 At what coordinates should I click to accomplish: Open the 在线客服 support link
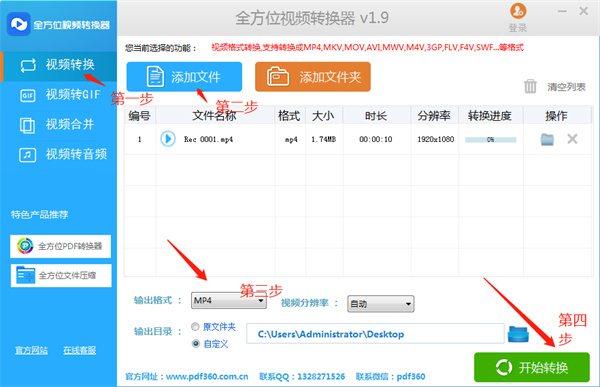coord(80,350)
